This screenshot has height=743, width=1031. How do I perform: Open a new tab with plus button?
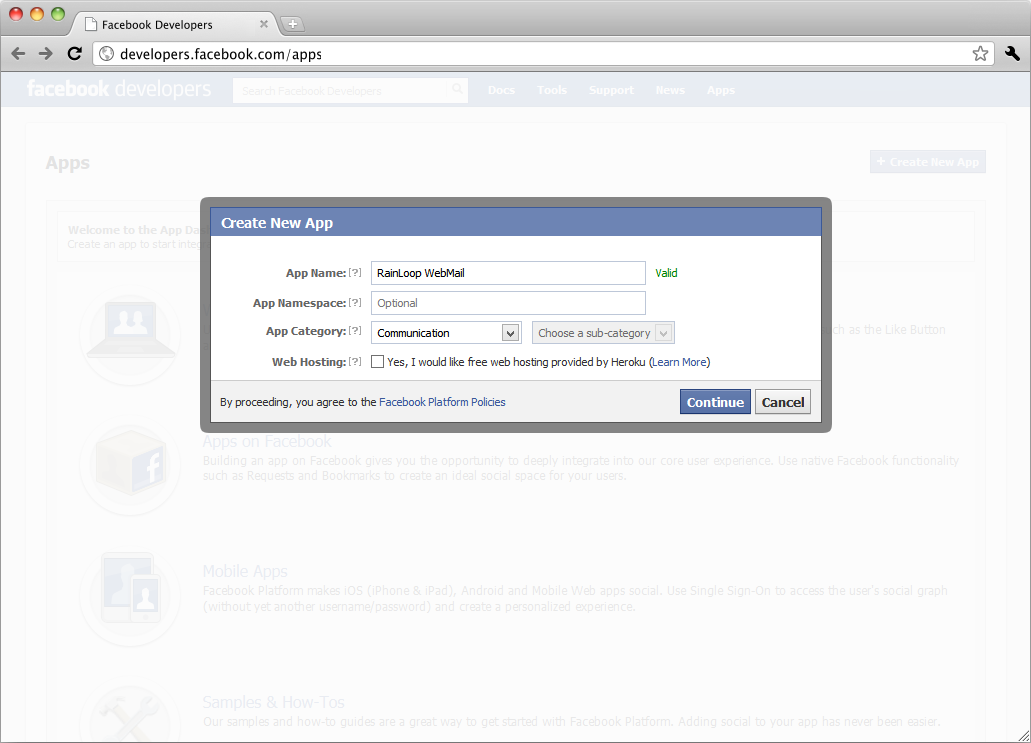coord(293,24)
